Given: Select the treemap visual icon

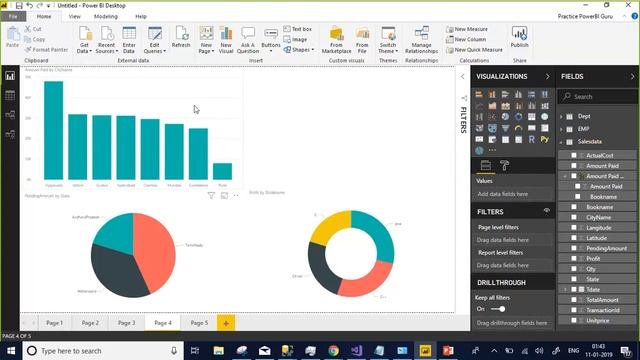Looking at the screenshot, I should click(531, 117).
